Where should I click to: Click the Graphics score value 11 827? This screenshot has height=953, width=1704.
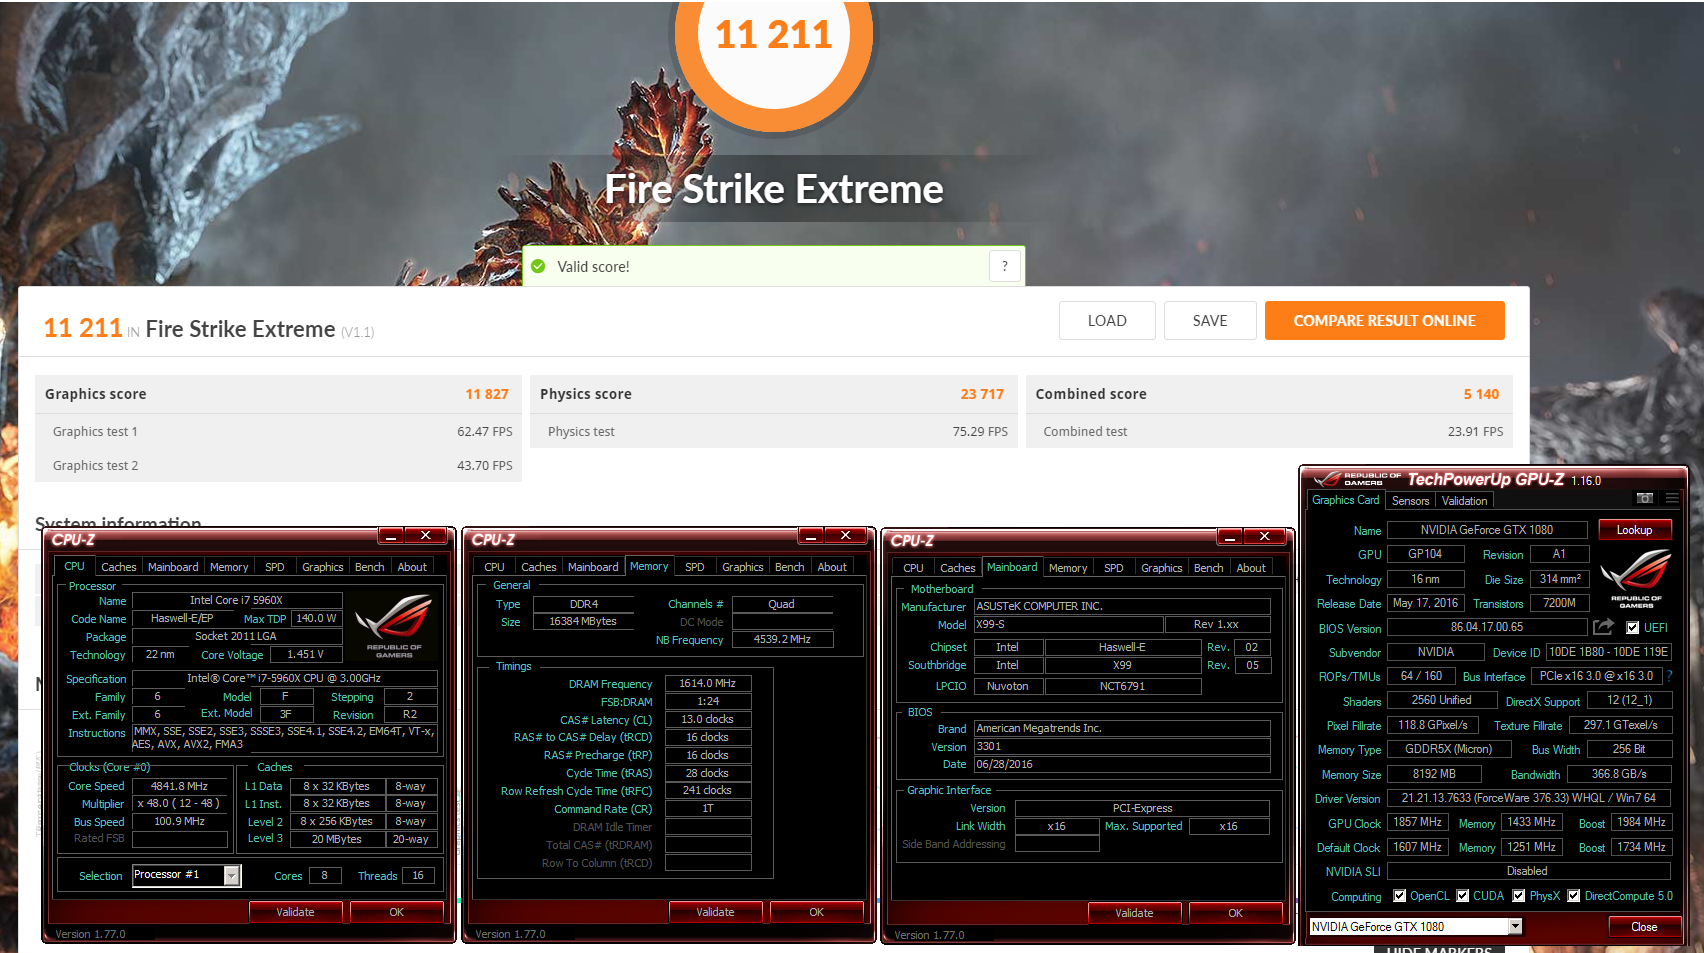click(487, 394)
